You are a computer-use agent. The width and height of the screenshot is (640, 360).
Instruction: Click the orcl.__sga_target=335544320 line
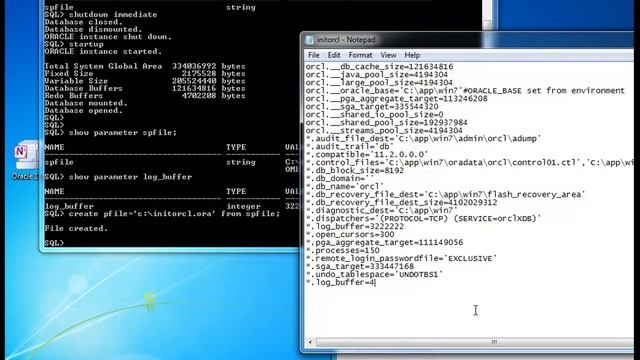pyautogui.click(x=372, y=107)
